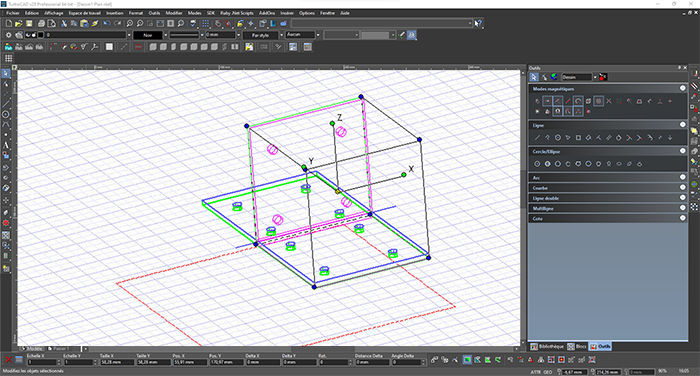700x376 pixels.
Task: Pick the Text 'A' tool in left toolbar
Action: pos(6,145)
